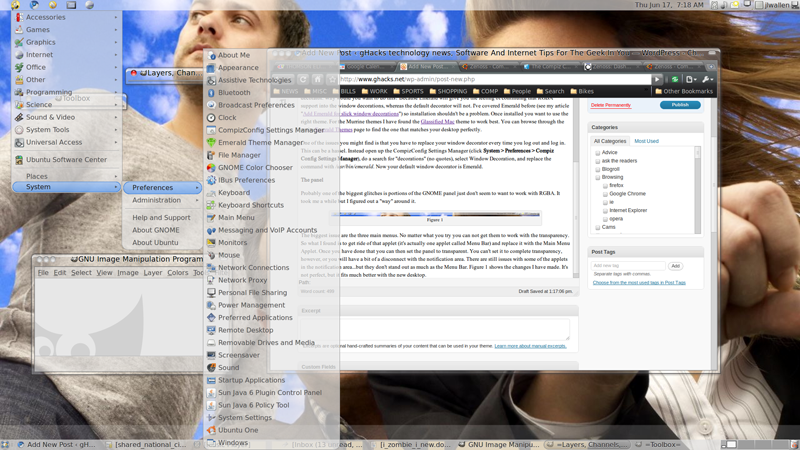
Task: Check the Advice category checkbox
Action: [598, 153]
